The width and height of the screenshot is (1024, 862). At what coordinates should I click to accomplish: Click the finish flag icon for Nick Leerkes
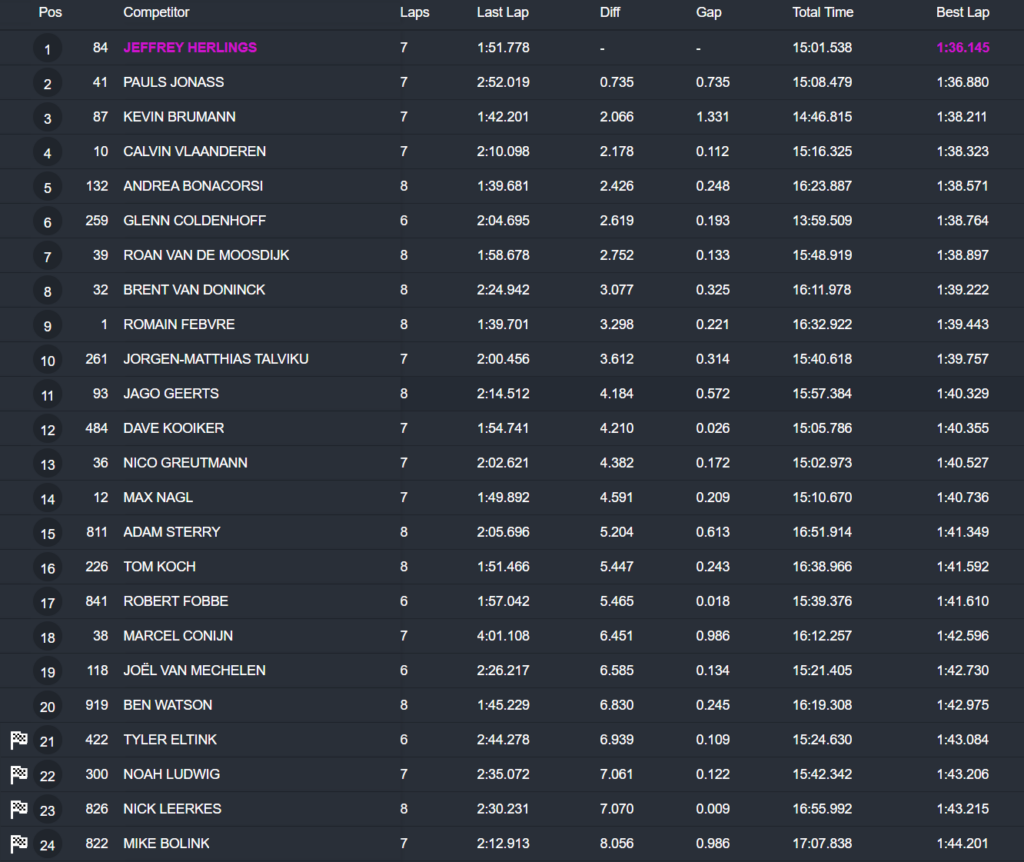(x=18, y=809)
